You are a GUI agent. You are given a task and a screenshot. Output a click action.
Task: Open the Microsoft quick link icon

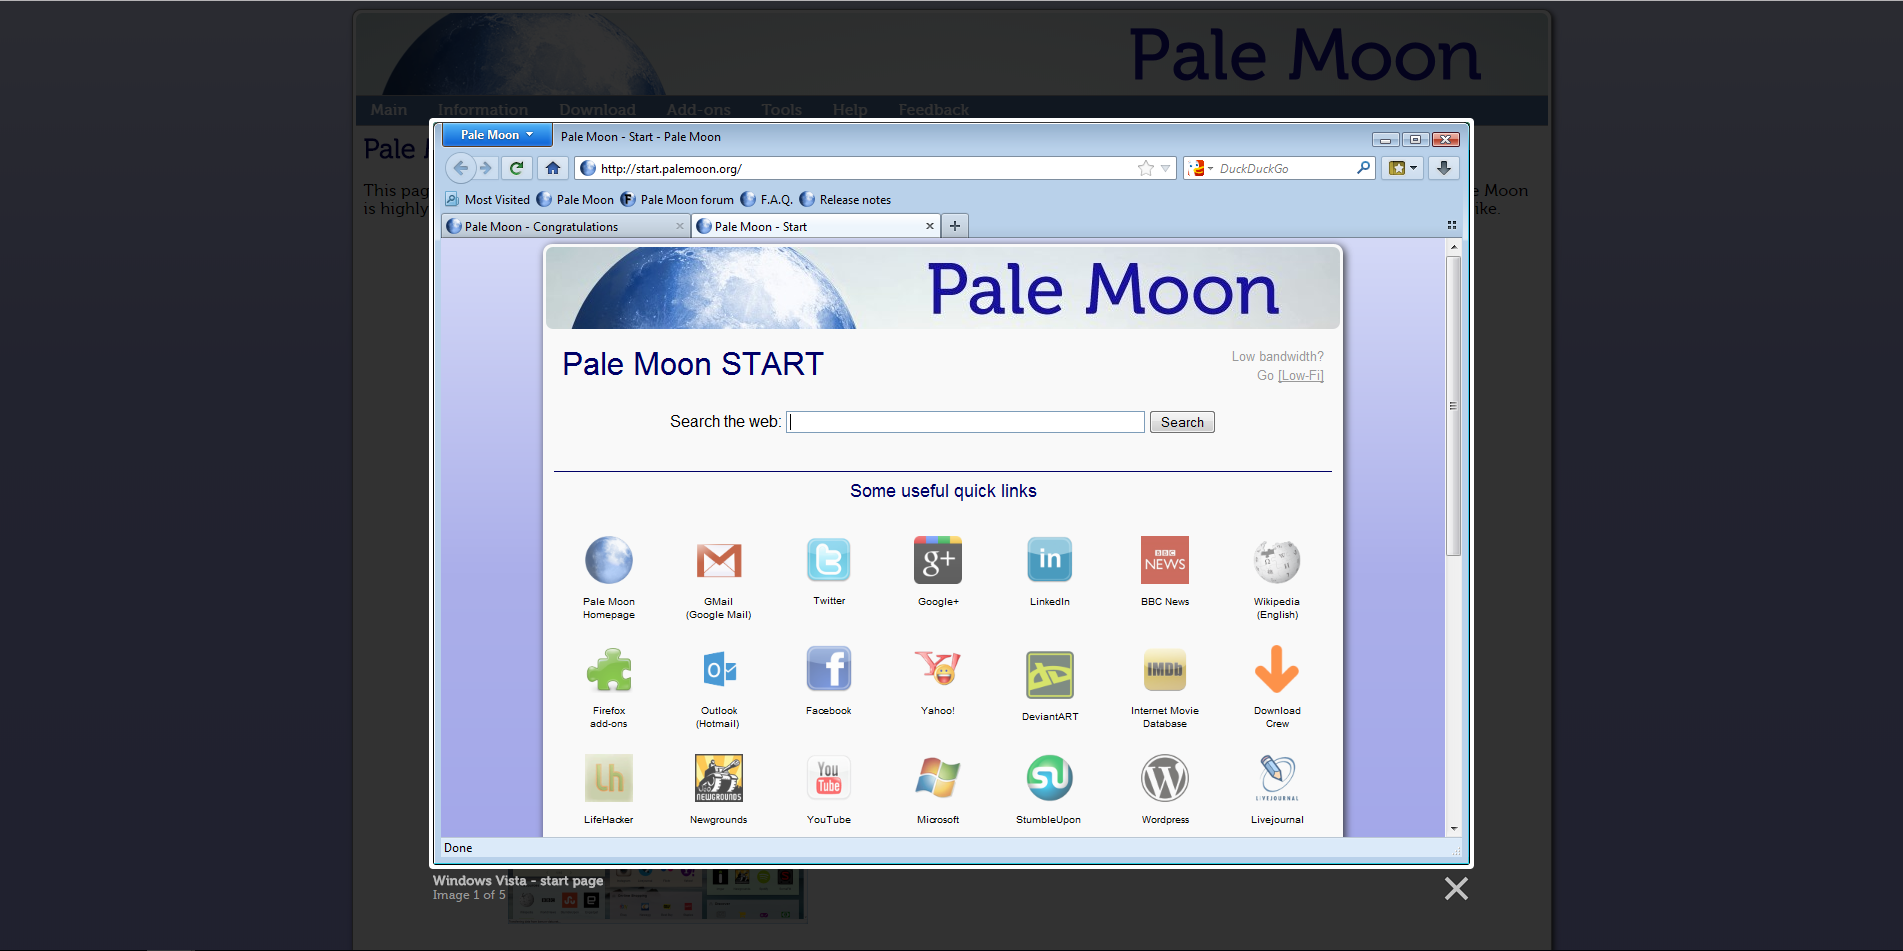(938, 778)
